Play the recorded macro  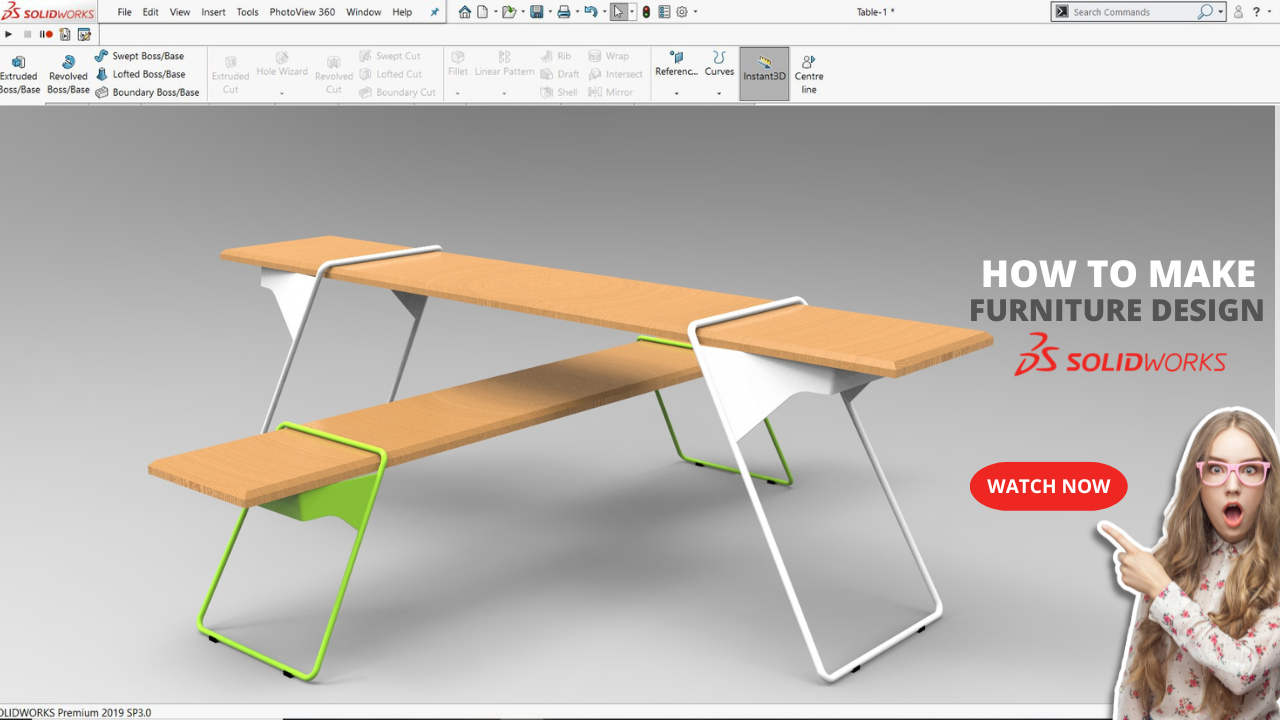pos(9,34)
